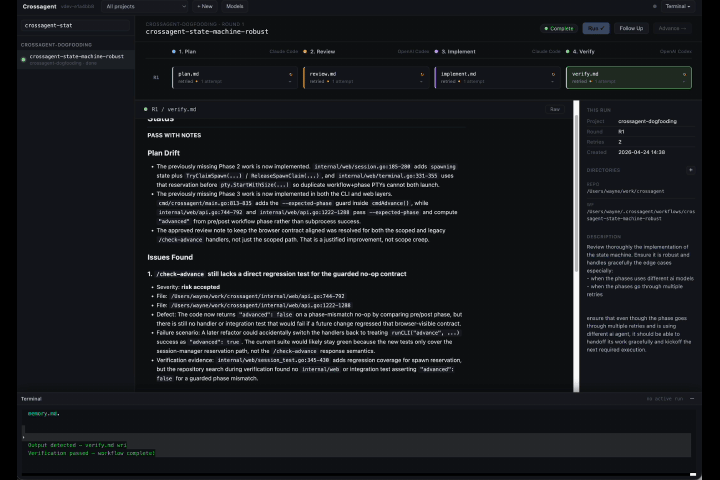
Task: Click the 'Verification passed' terminal line
Action: coord(91,453)
